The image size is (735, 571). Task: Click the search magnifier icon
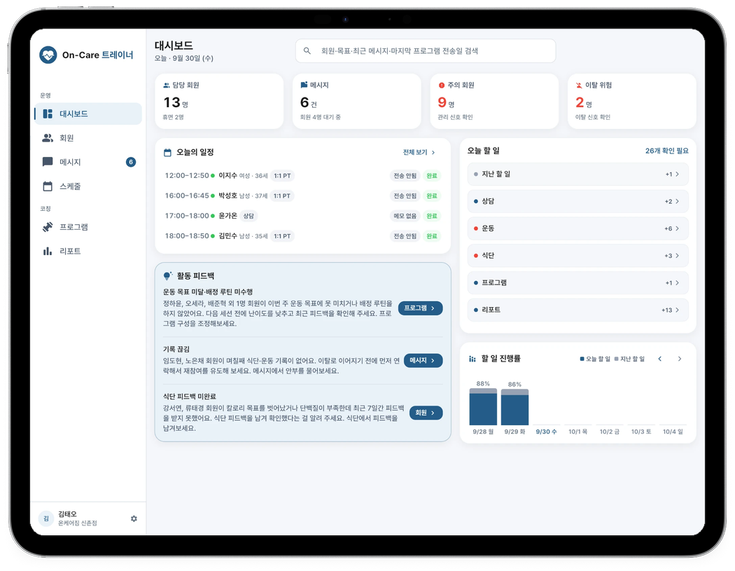pyautogui.click(x=307, y=51)
